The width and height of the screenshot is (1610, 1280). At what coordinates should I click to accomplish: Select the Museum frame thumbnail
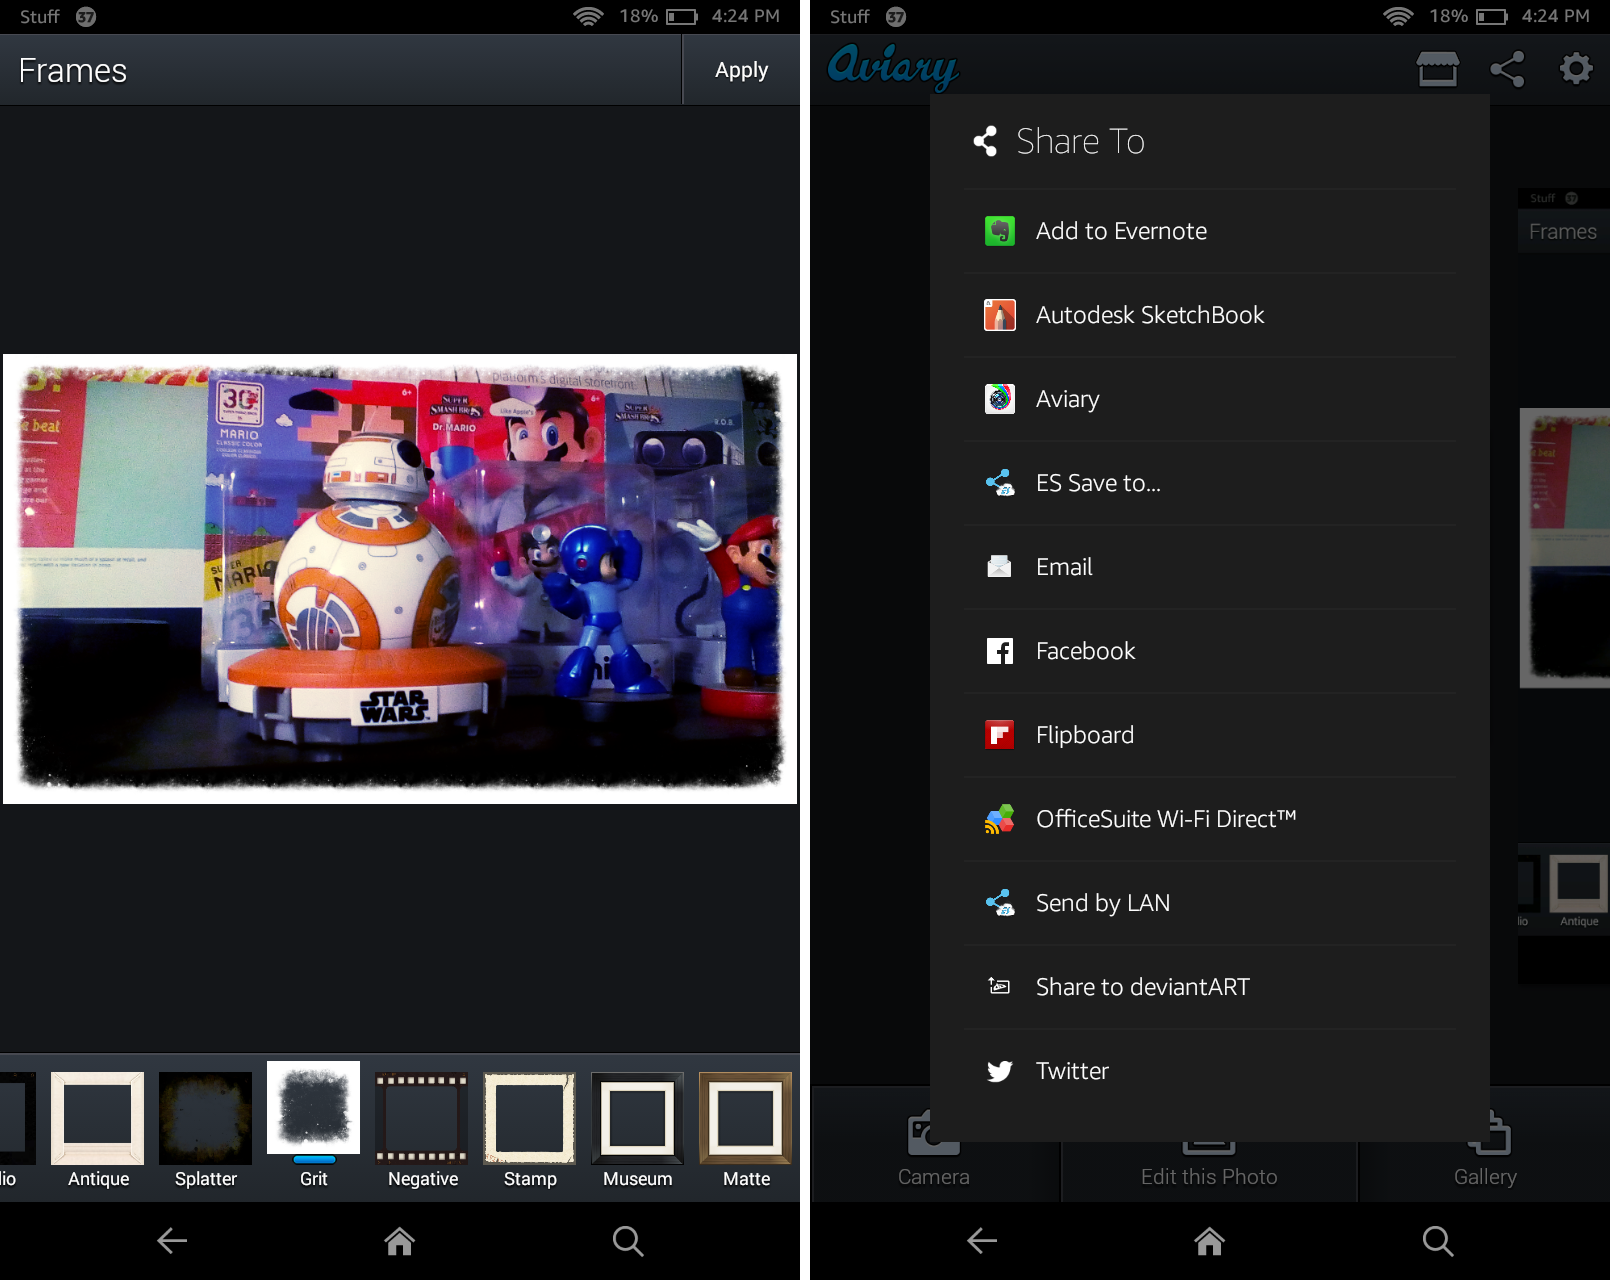(x=638, y=1118)
